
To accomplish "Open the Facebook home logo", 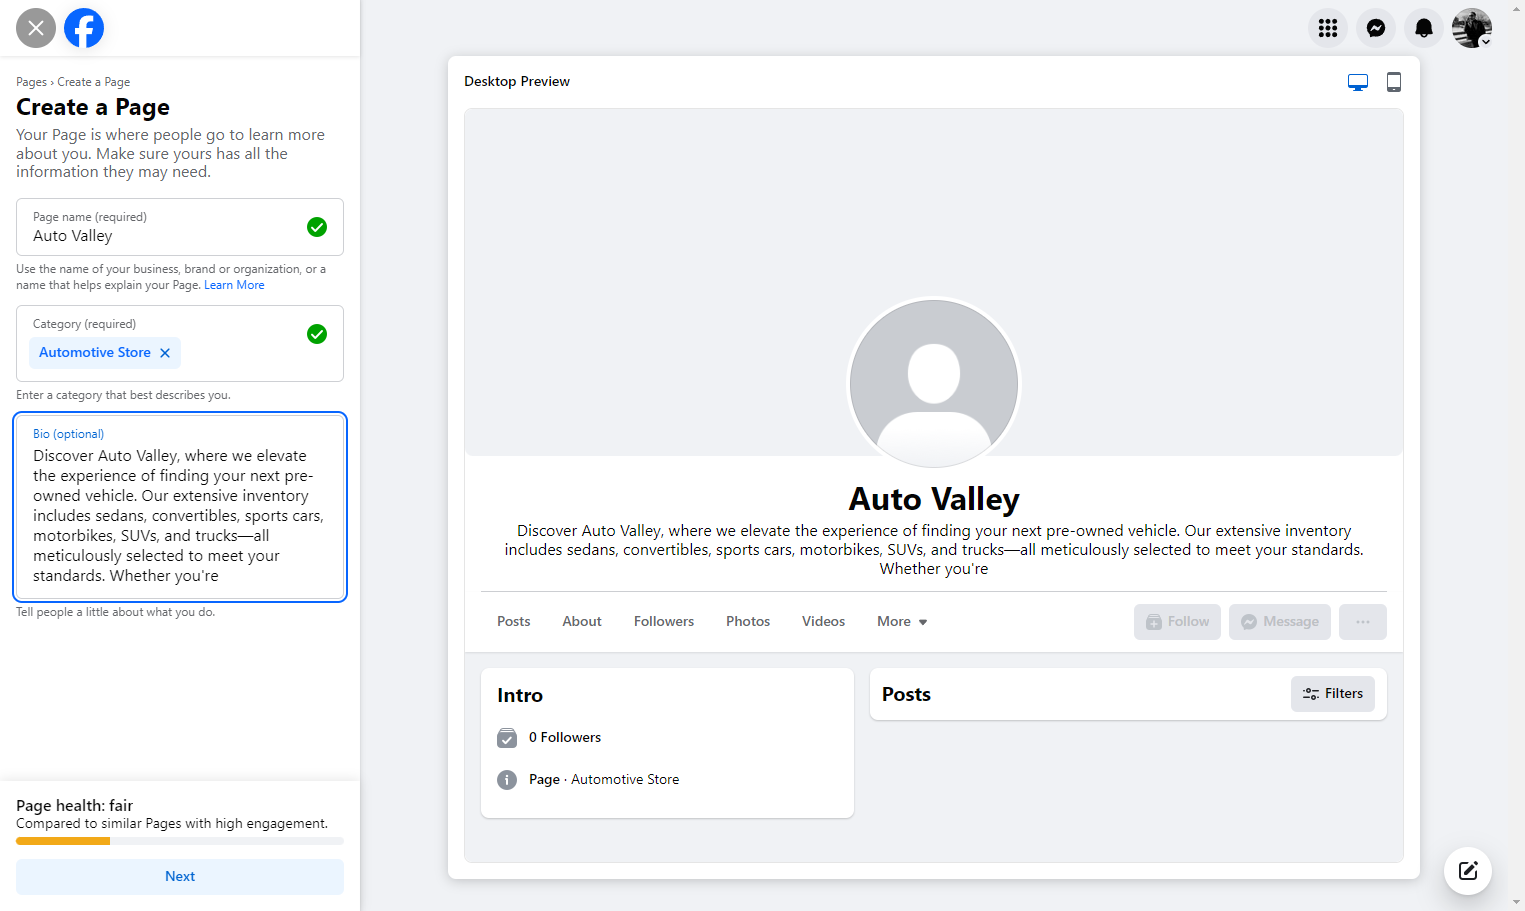I will [84, 28].
